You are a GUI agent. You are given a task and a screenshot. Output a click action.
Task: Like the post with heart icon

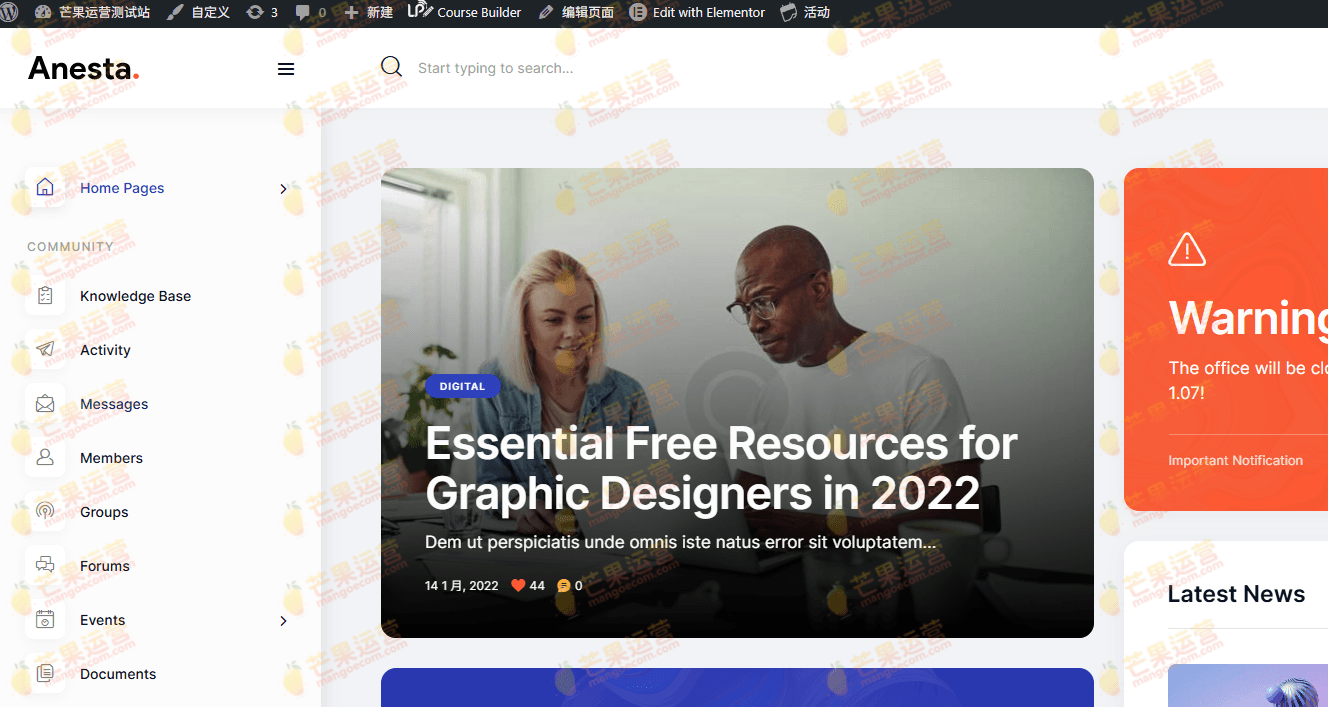518,585
